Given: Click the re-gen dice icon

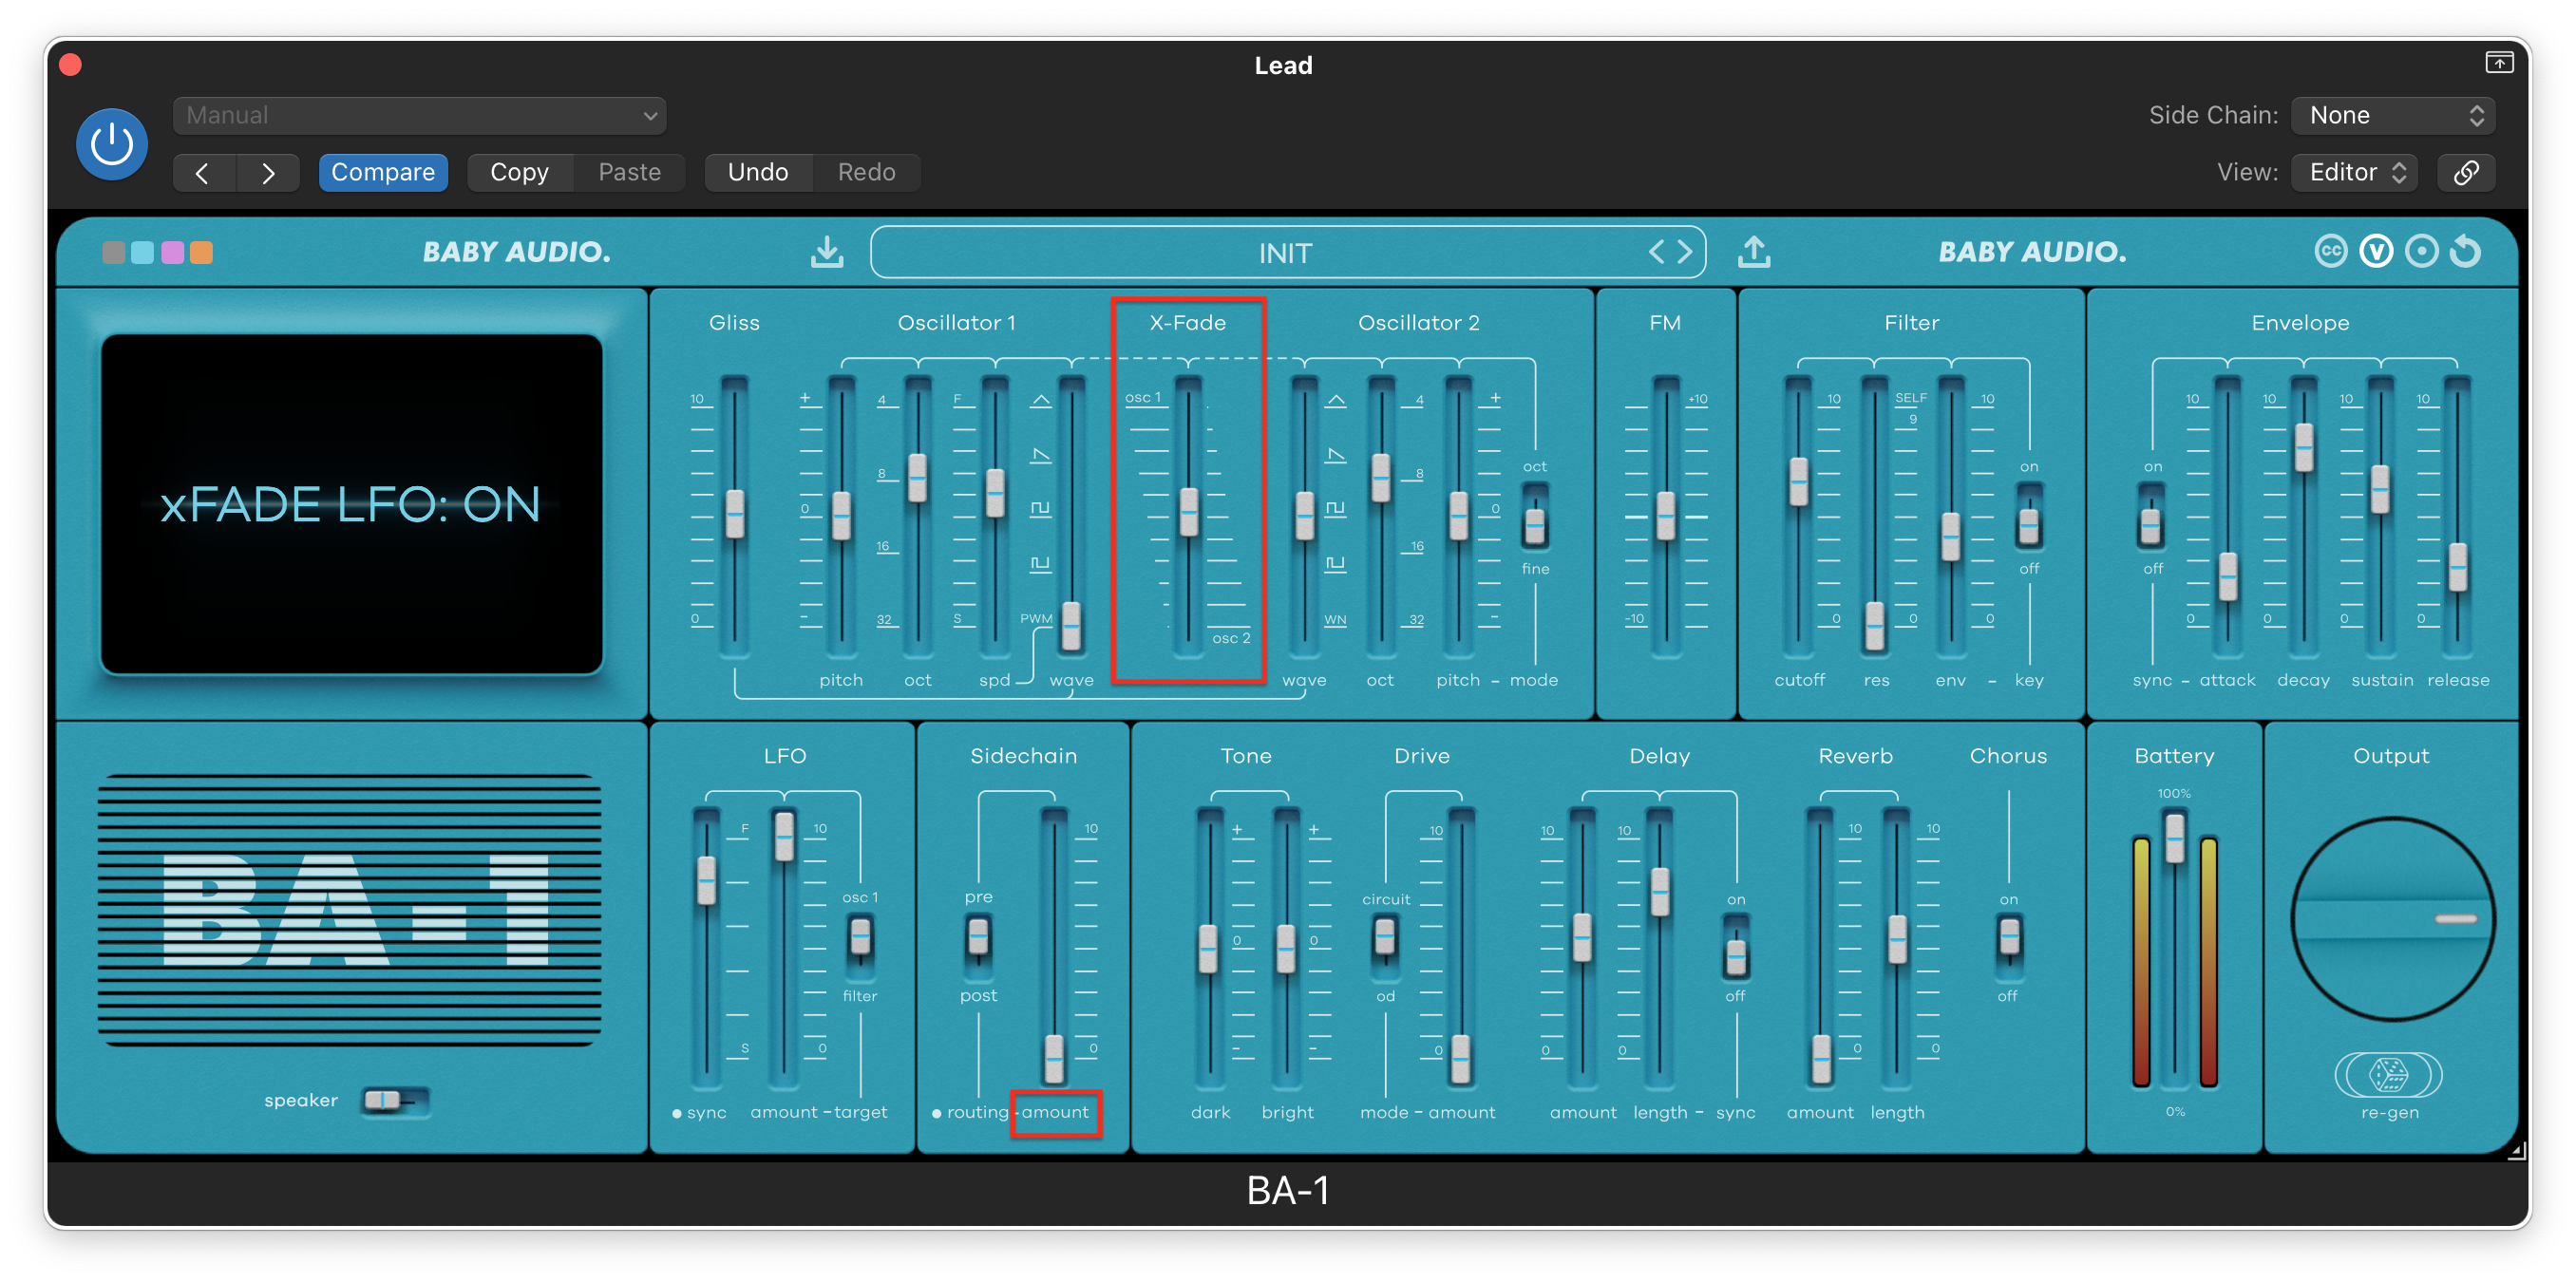Looking at the screenshot, I should click(2389, 1075).
